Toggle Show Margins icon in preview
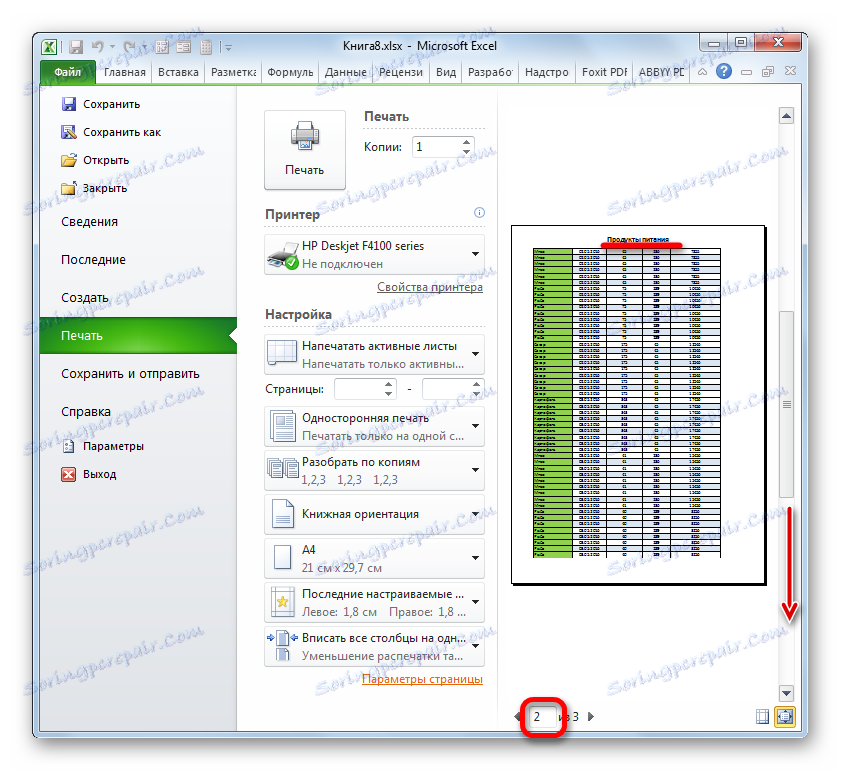This screenshot has height=771, width=841. pos(762,716)
